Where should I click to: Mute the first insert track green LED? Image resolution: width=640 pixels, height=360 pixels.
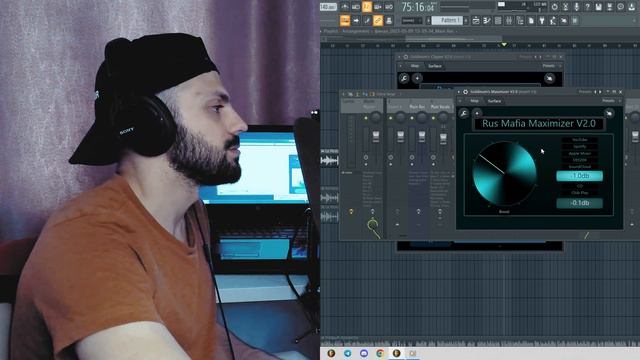coord(391,118)
